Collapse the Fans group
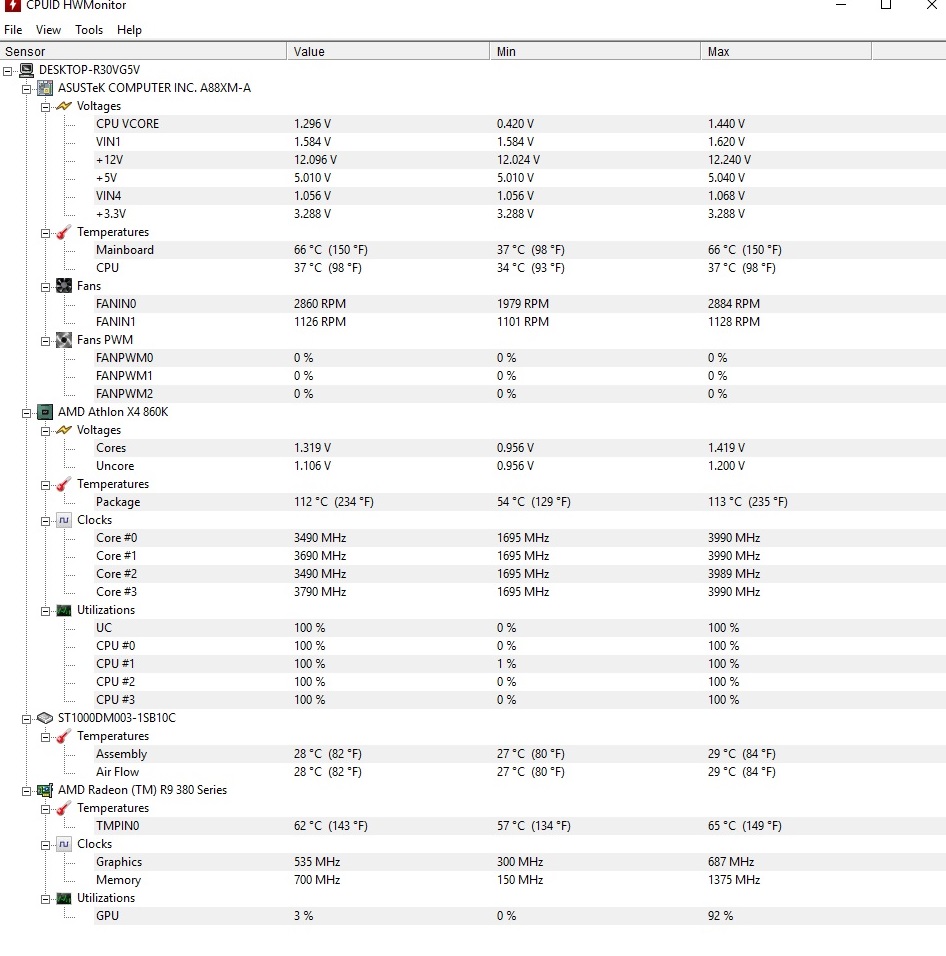Viewport: 946px width, 956px height. coord(46,287)
